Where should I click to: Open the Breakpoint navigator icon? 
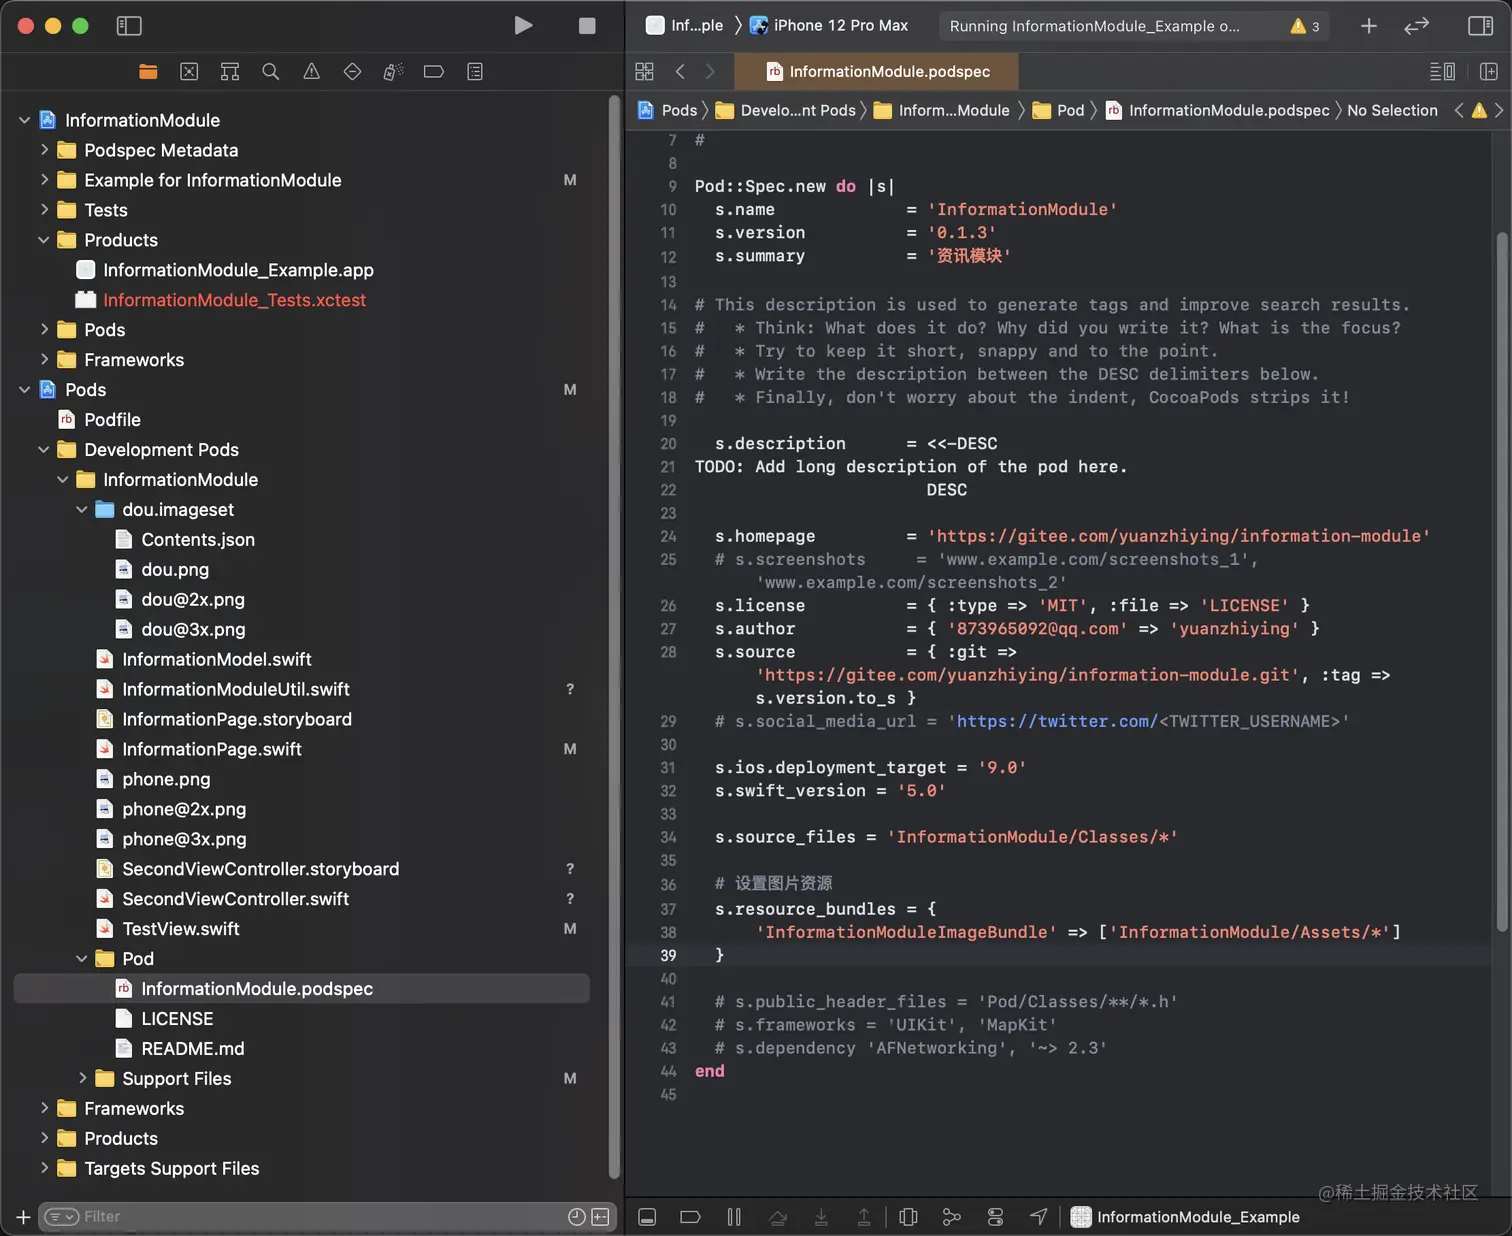434,71
